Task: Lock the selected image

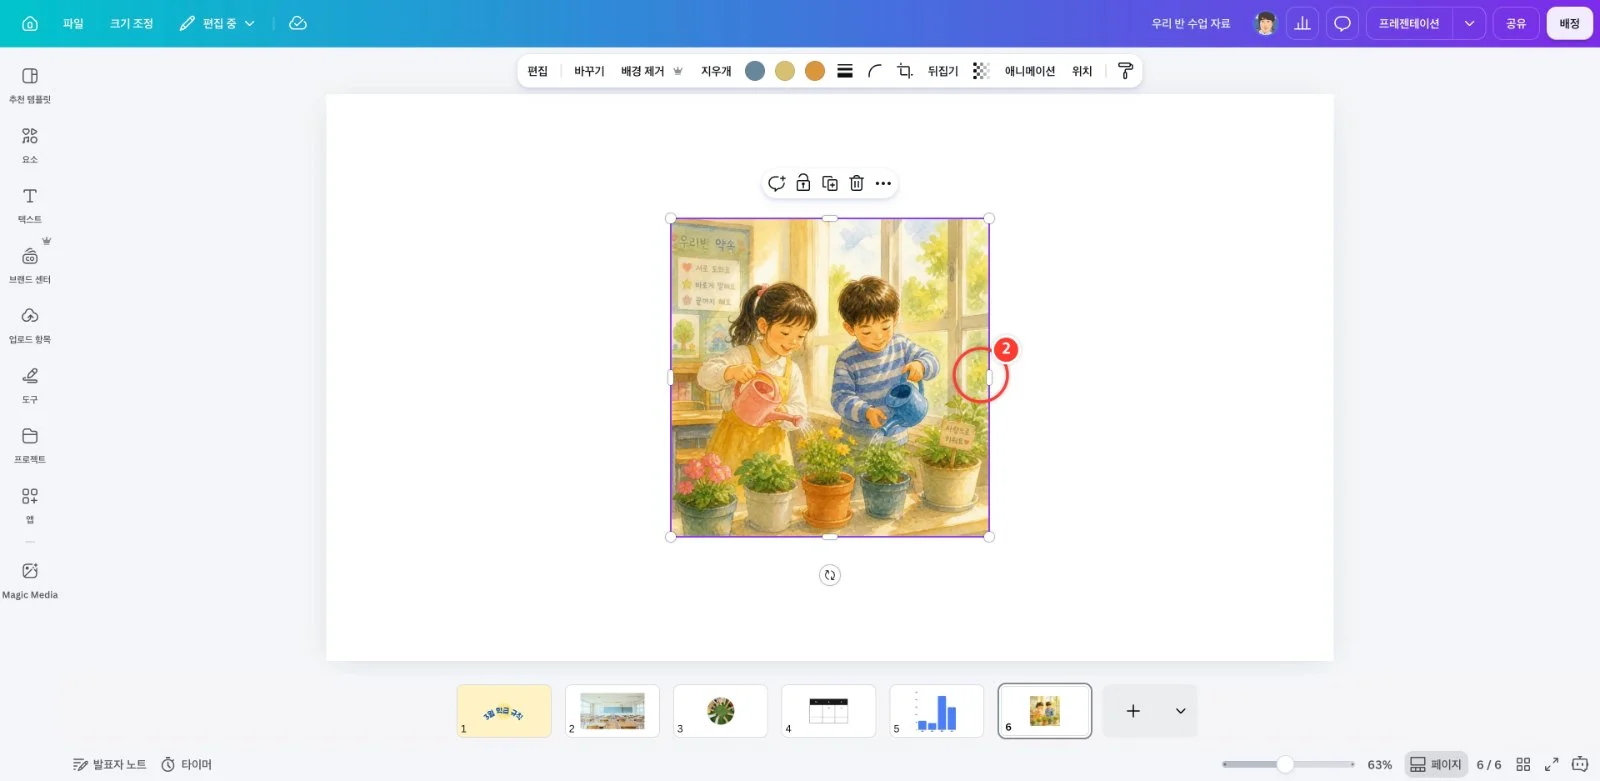Action: click(x=803, y=183)
